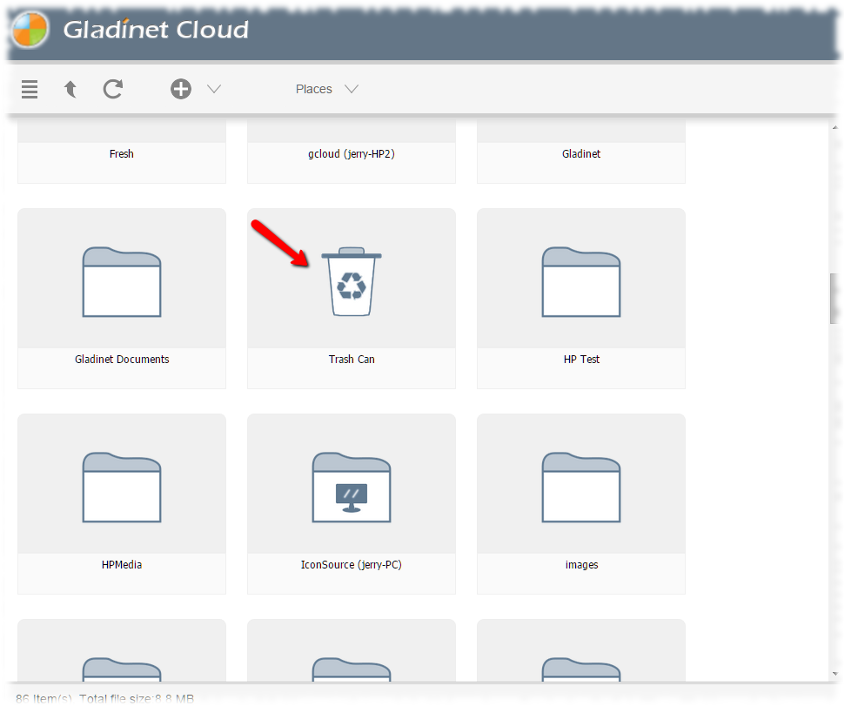
Task: Select the Fresh folder label
Action: [122, 154]
